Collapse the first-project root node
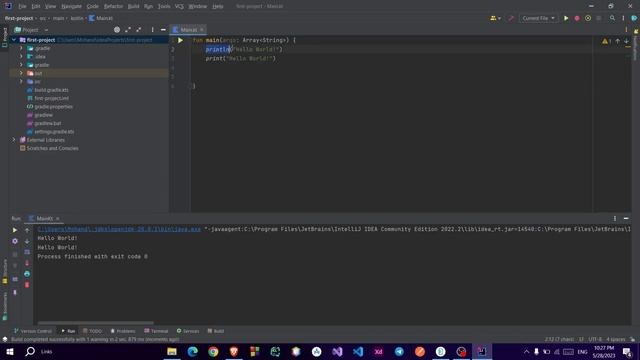The height and width of the screenshot is (360, 640). click(14, 40)
